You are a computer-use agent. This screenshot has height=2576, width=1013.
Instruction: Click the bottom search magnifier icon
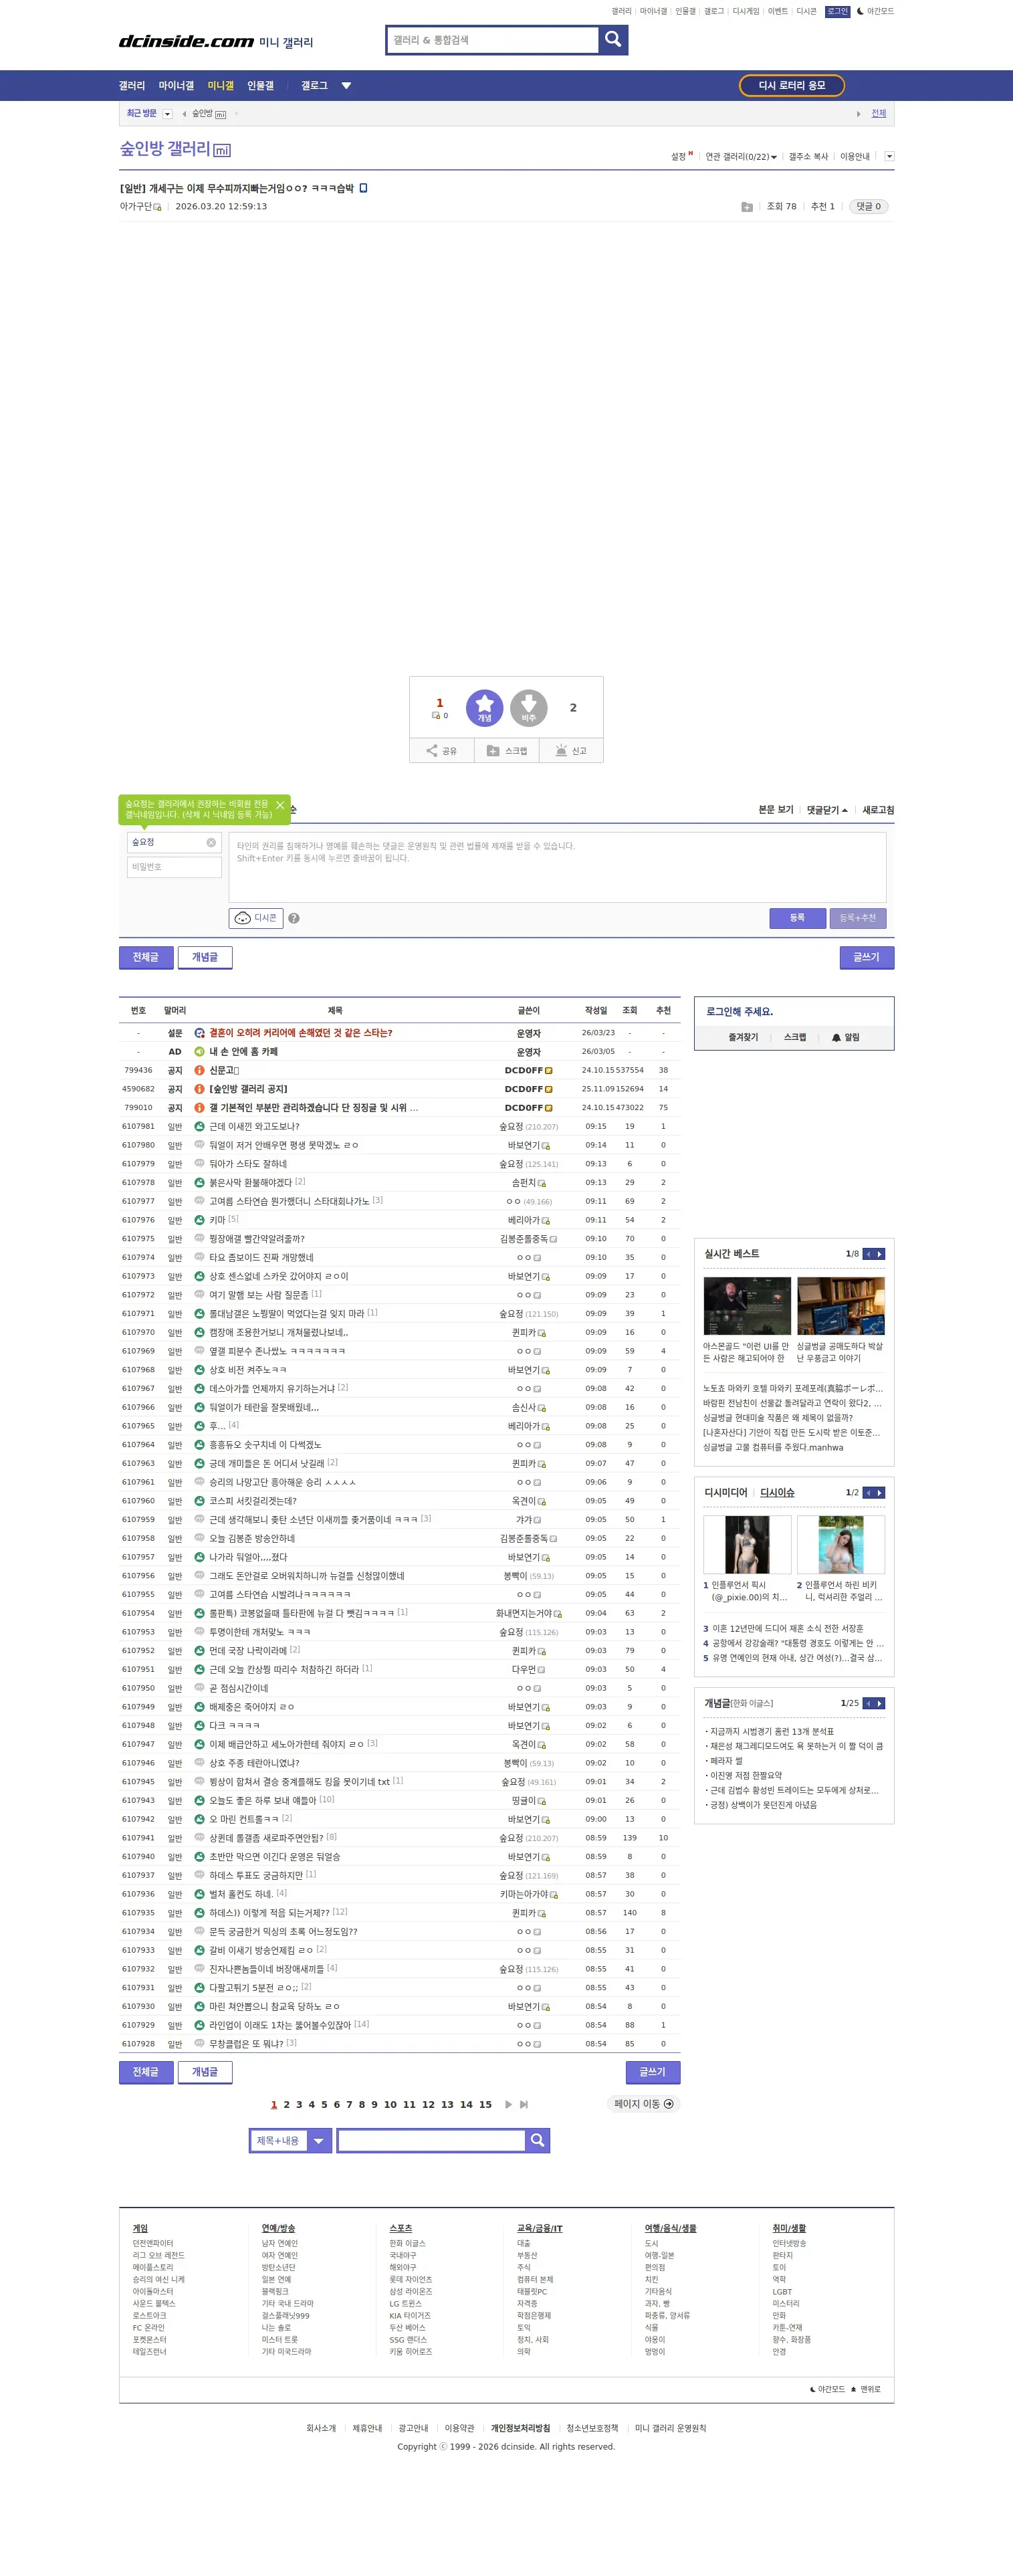coord(537,2140)
